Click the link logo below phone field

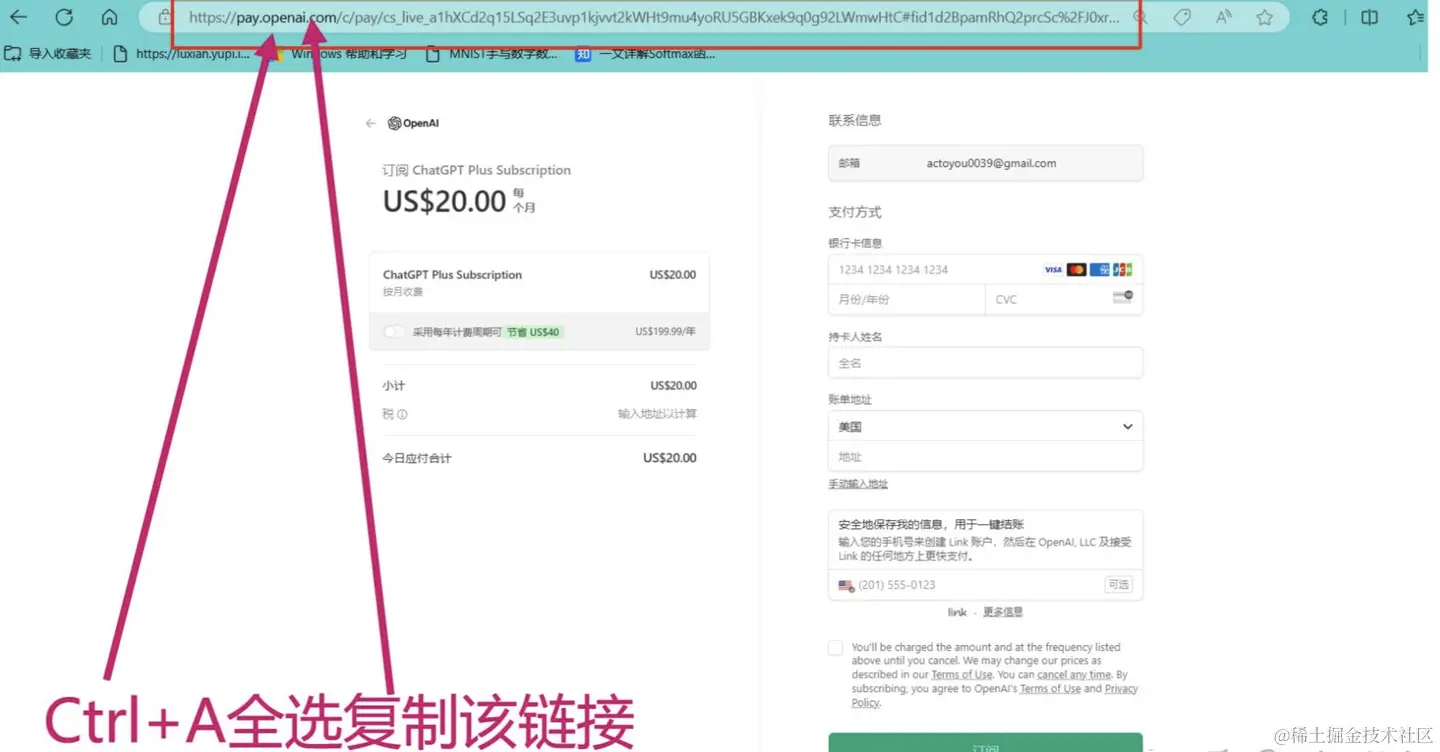pyautogui.click(x=957, y=612)
